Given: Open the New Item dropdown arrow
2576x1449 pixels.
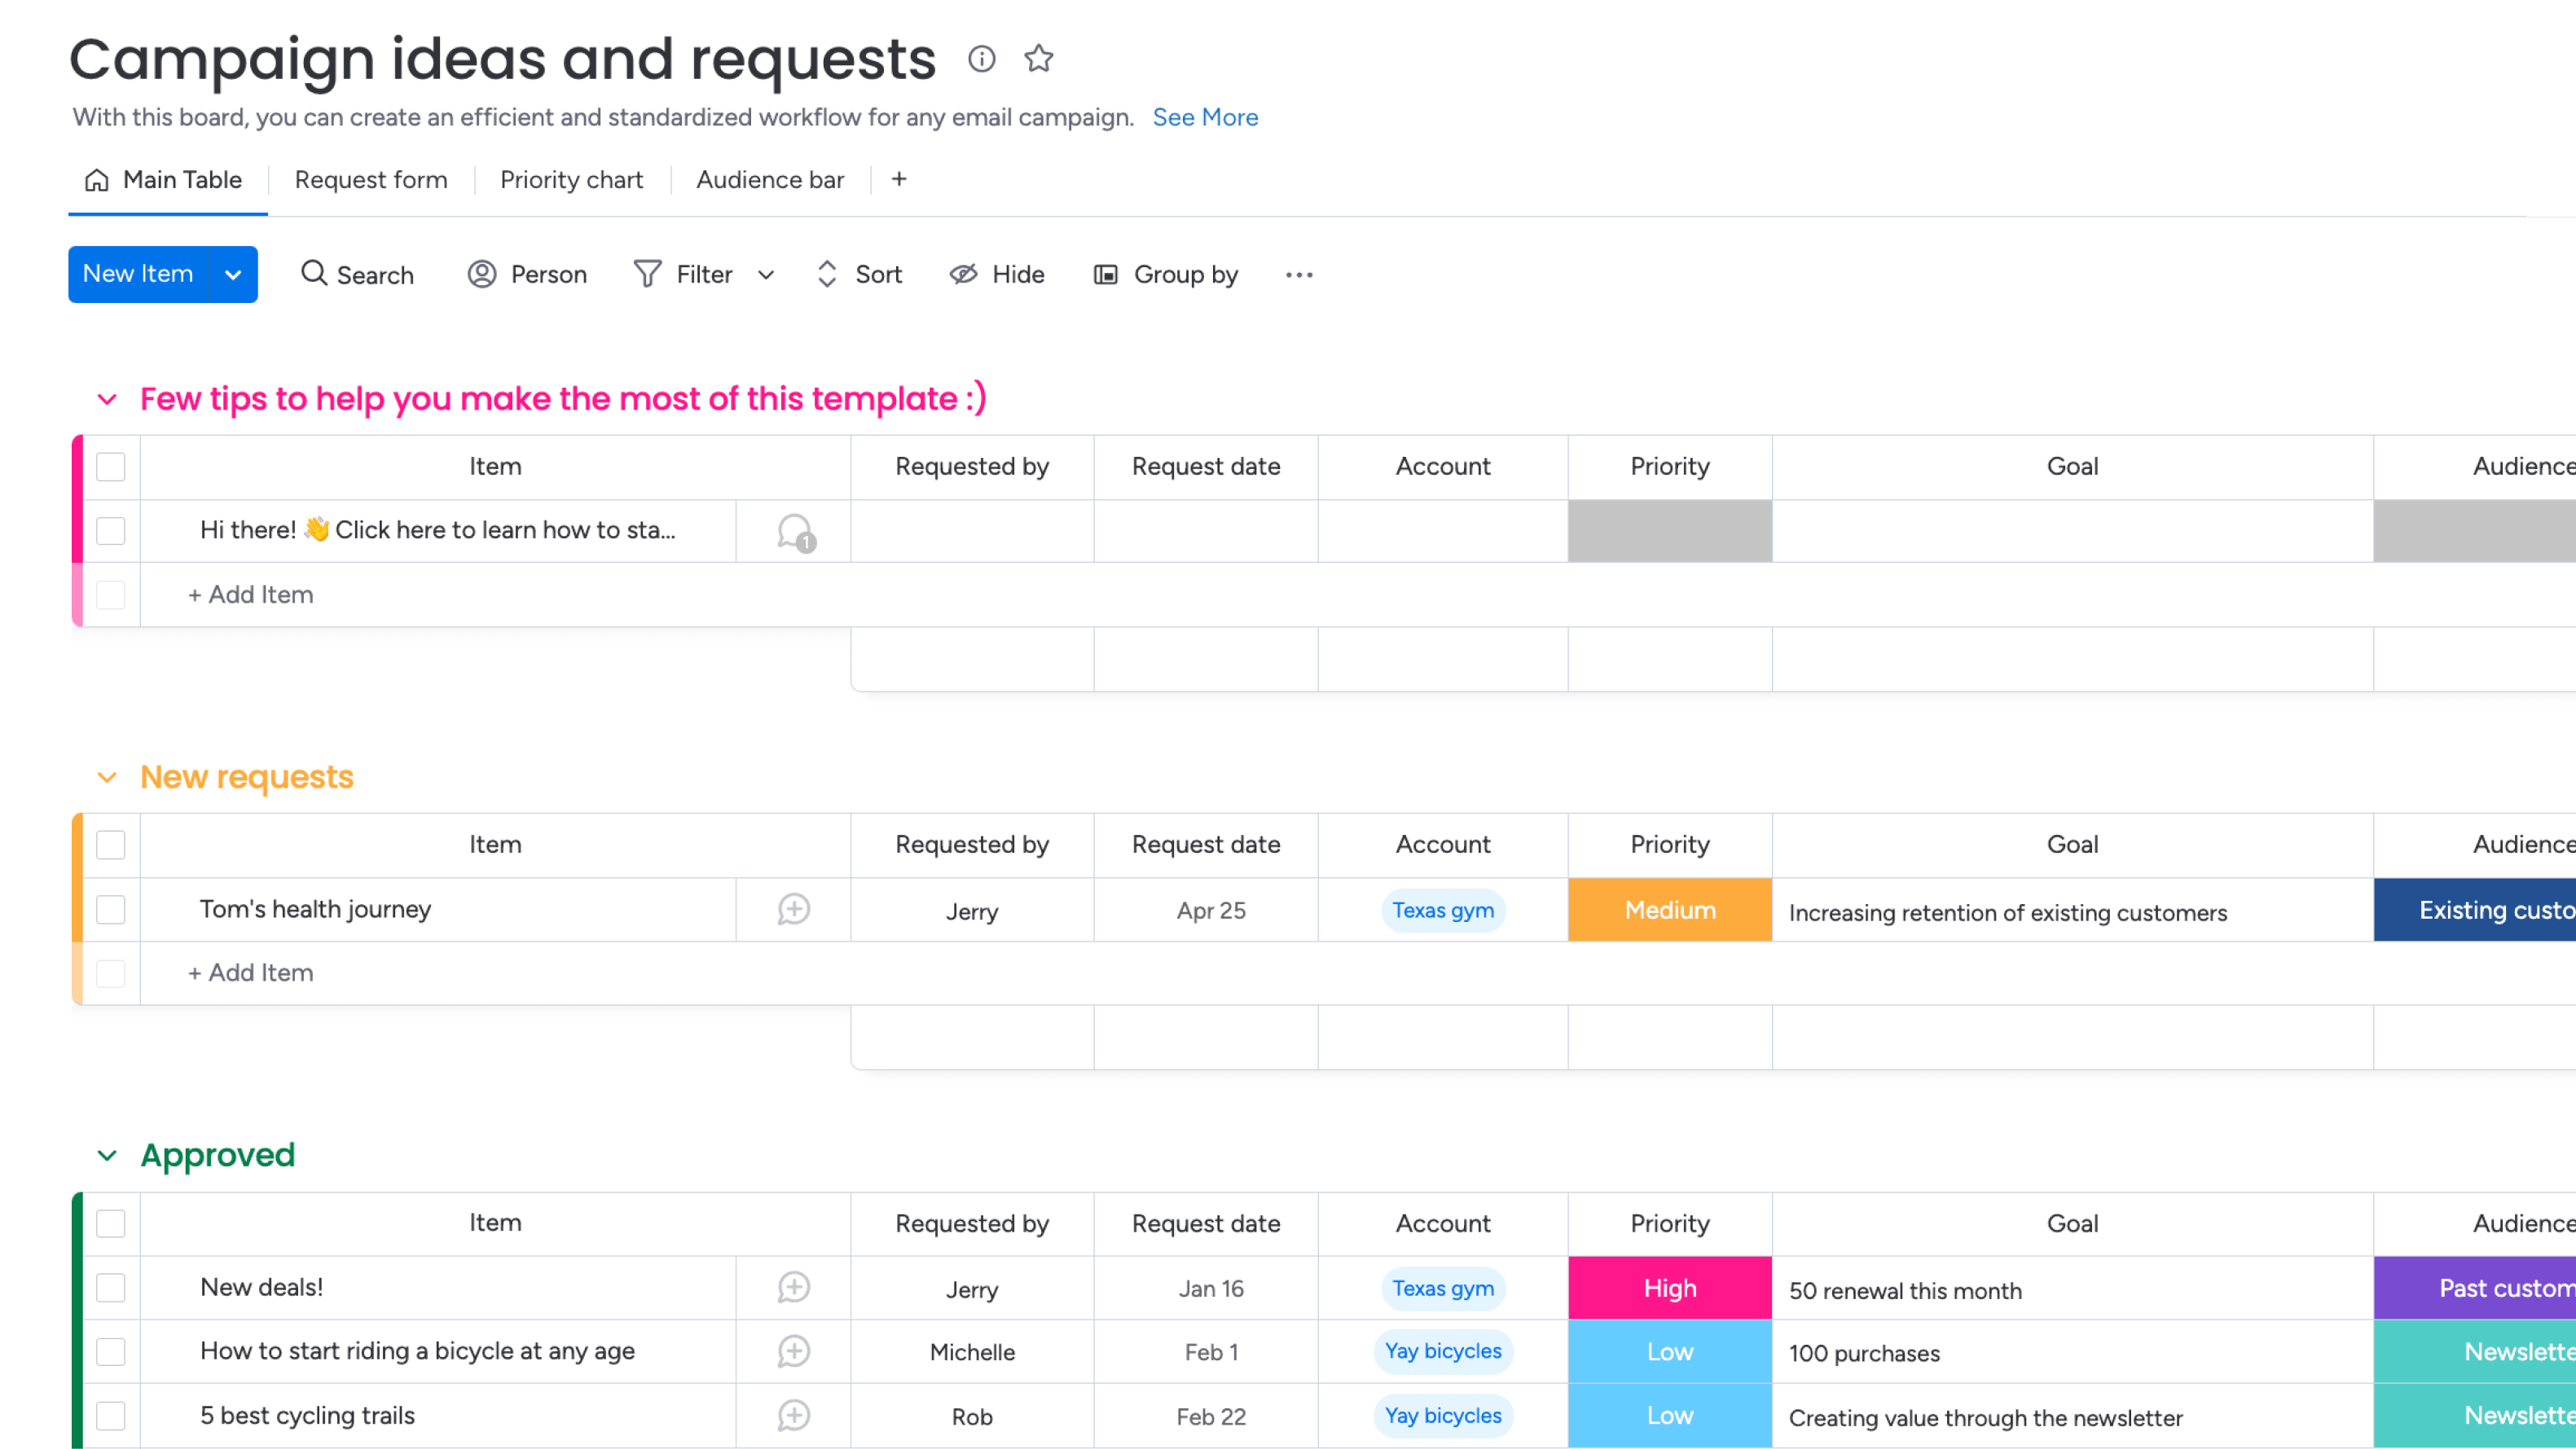Looking at the screenshot, I should (x=233, y=274).
